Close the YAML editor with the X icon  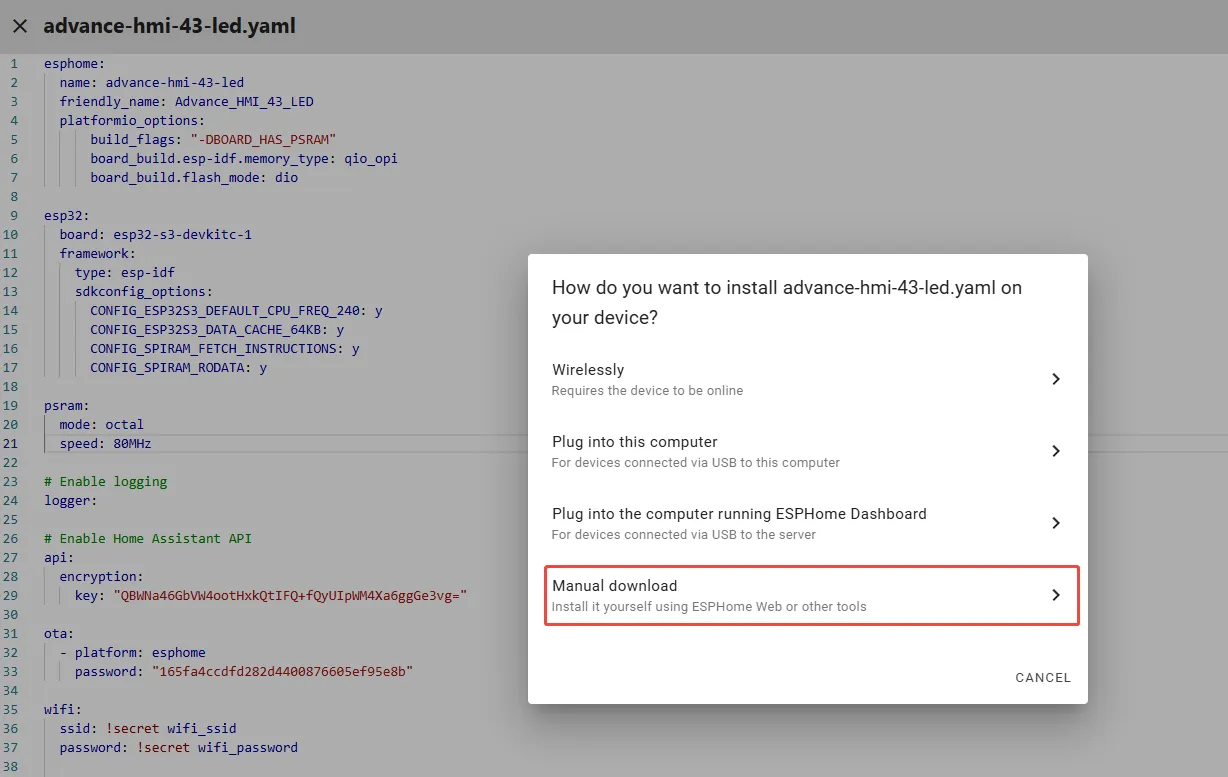click(x=20, y=26)
